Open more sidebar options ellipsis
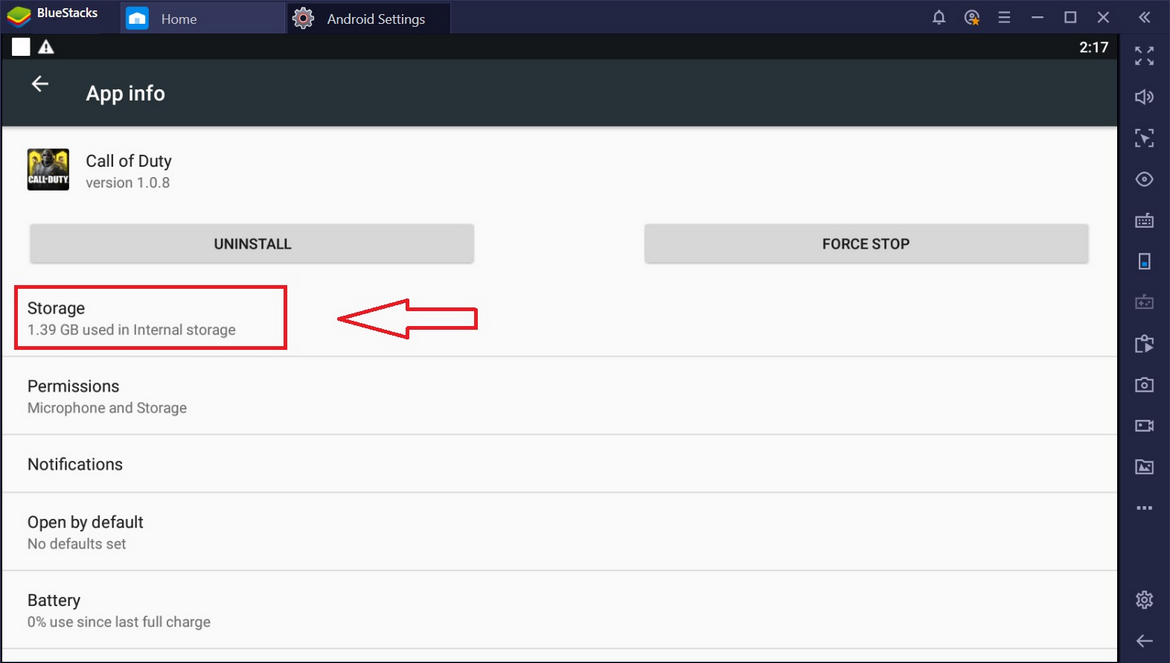Image resolution: width=1170 pixels, height=663 pixels. pyautogui.click(x=1144, y=508)
